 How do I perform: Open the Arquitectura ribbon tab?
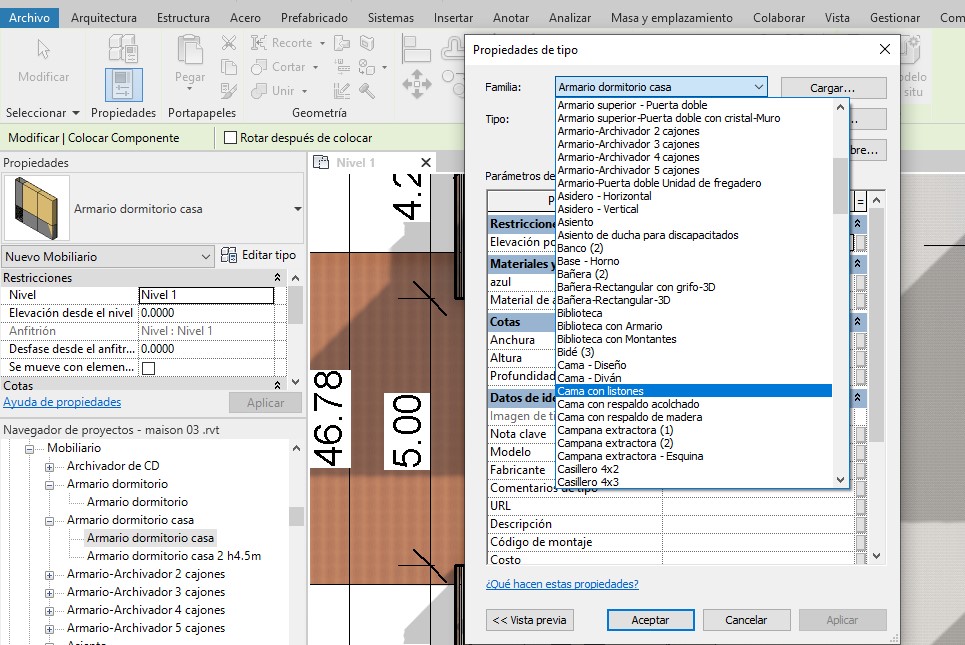(x=104, y=18)
